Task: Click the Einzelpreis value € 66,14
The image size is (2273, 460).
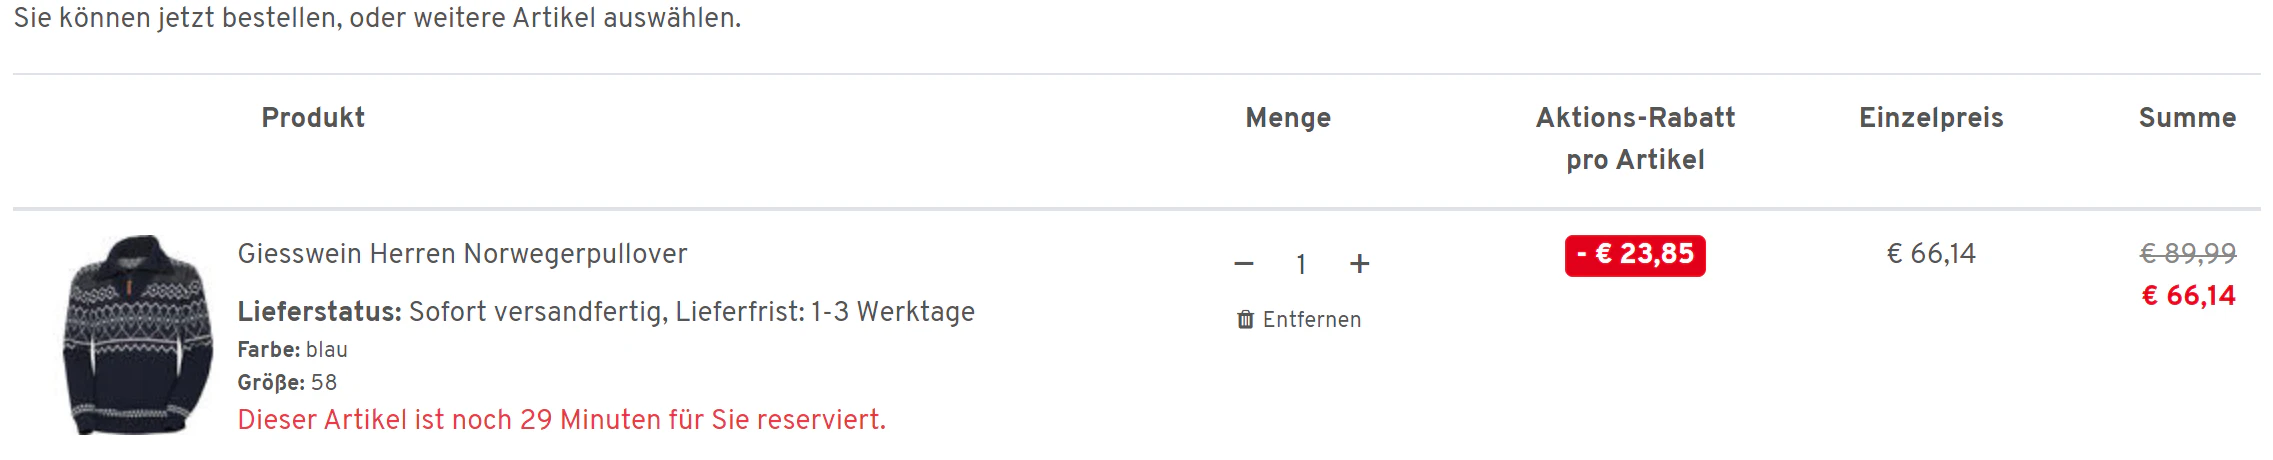Action: click(1931, 254)
